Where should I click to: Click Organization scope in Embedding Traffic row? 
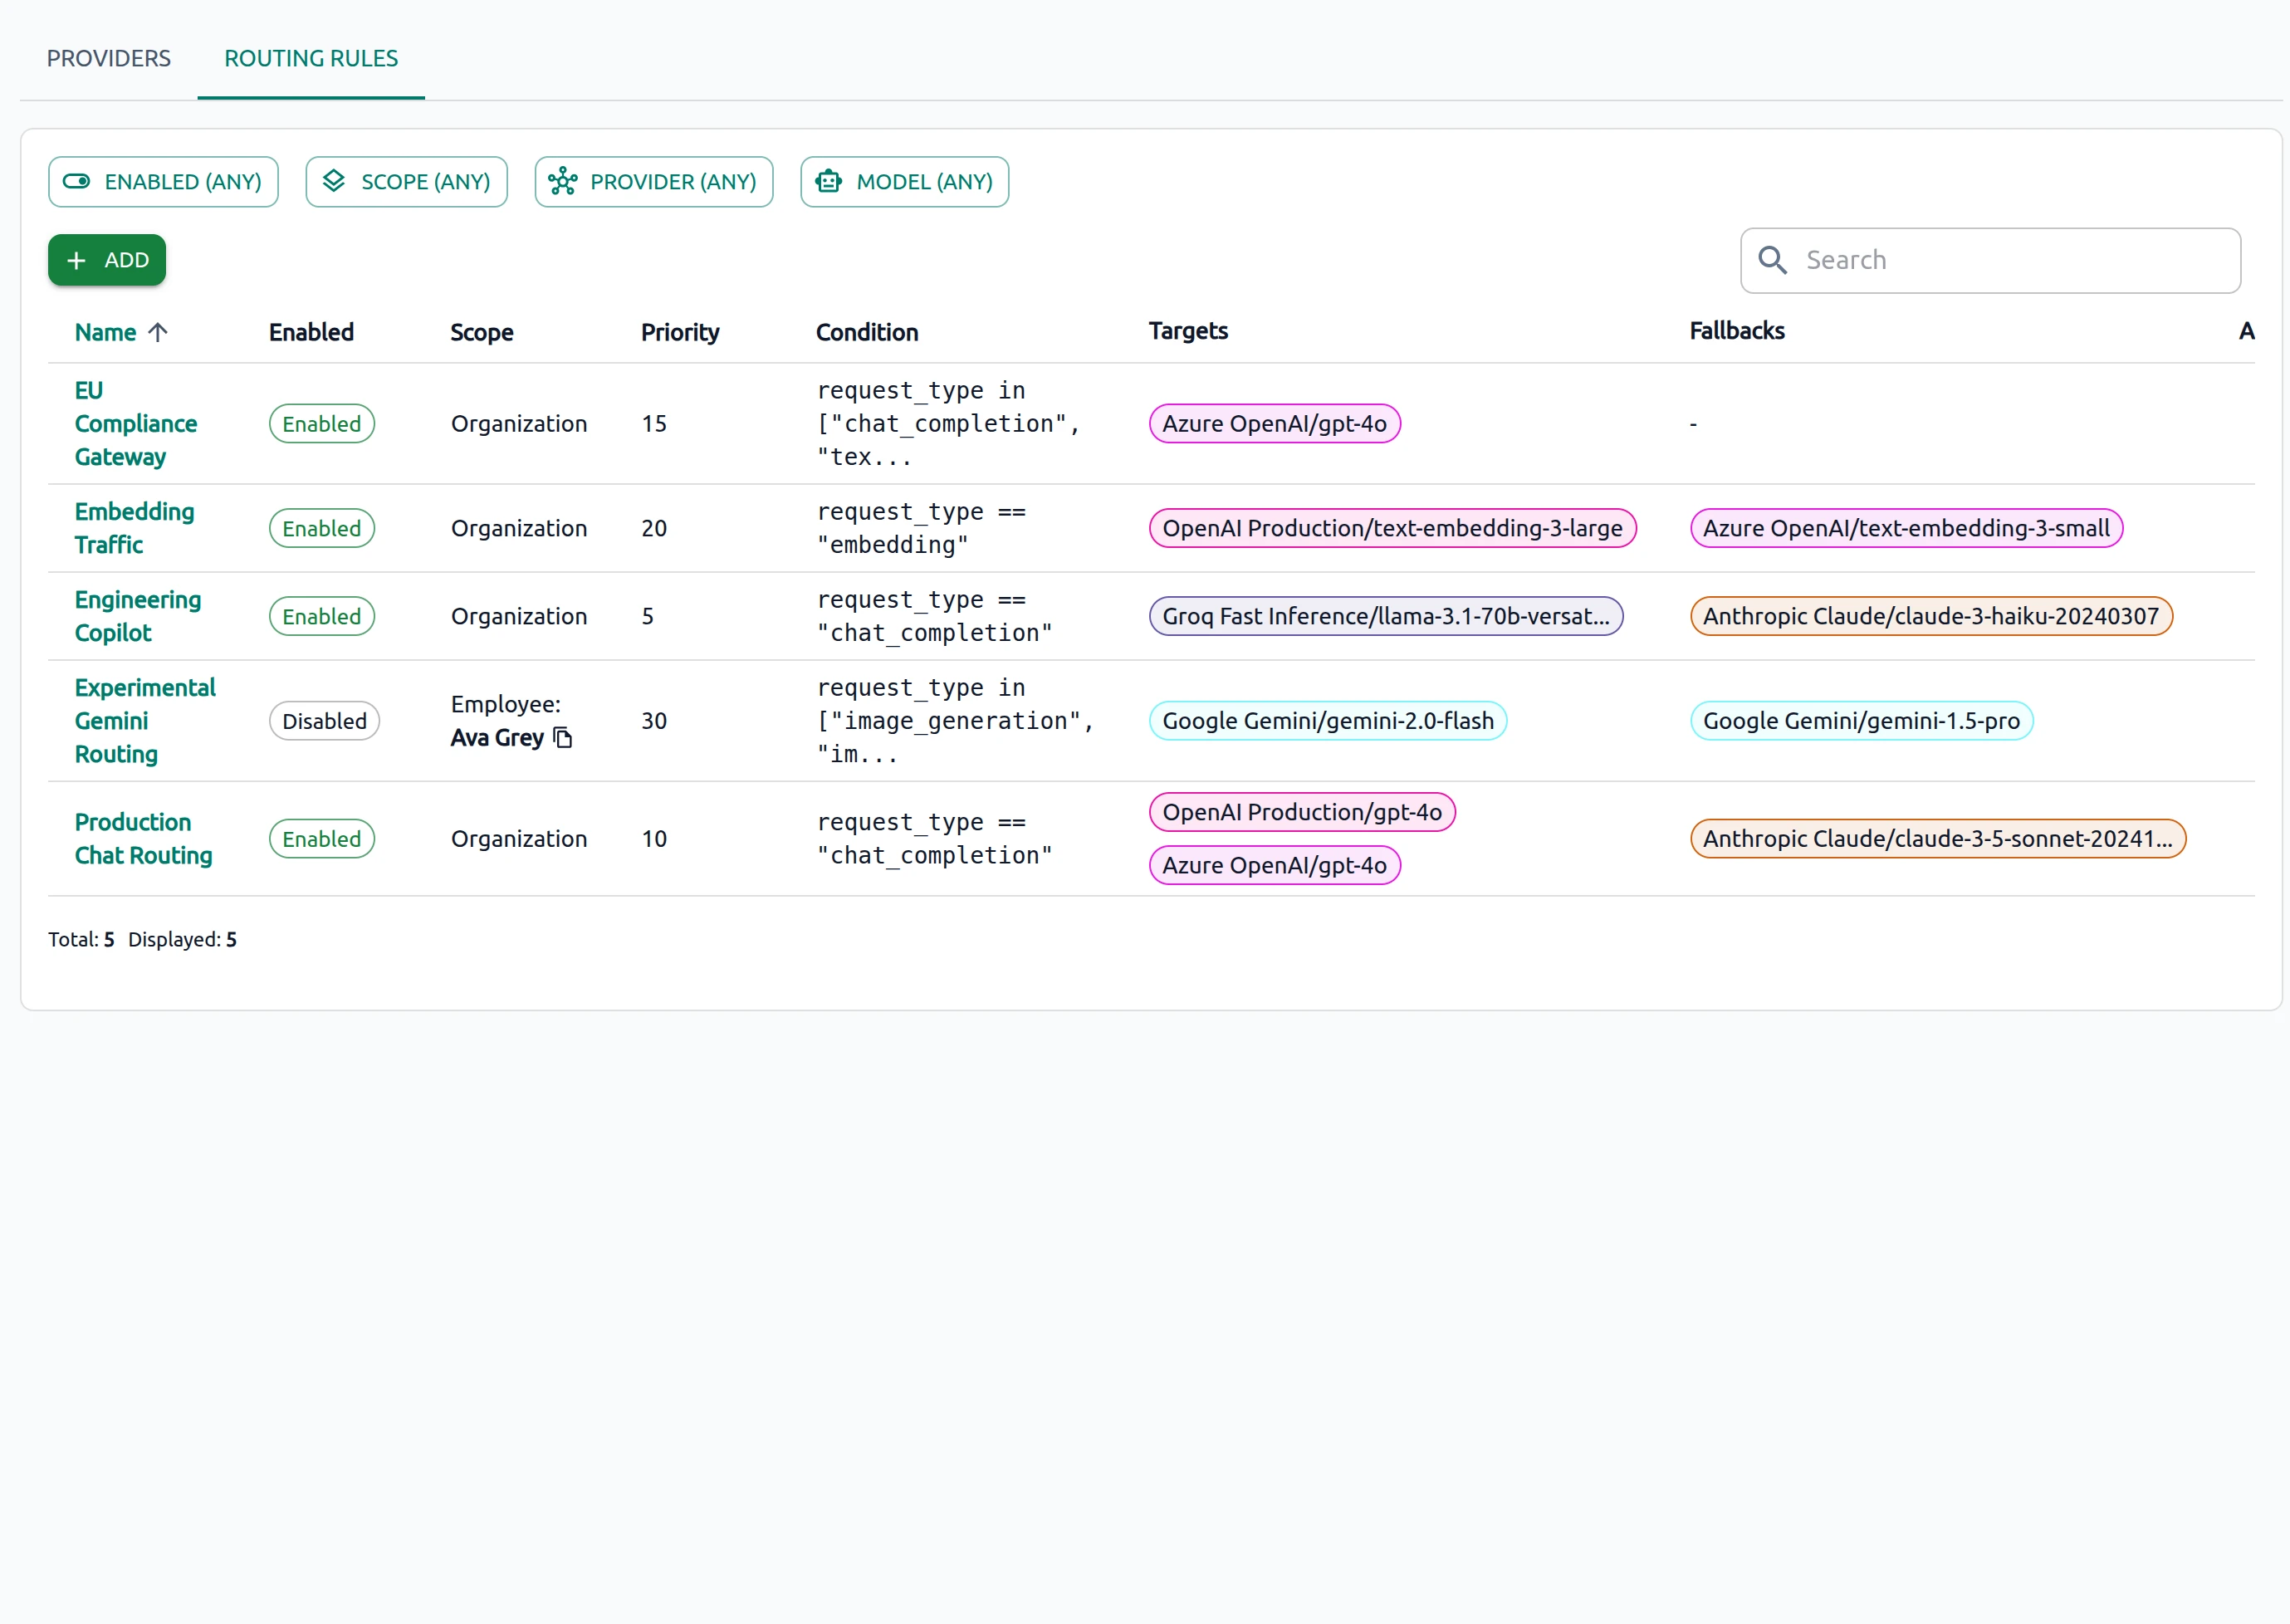[x=519, y=528]
